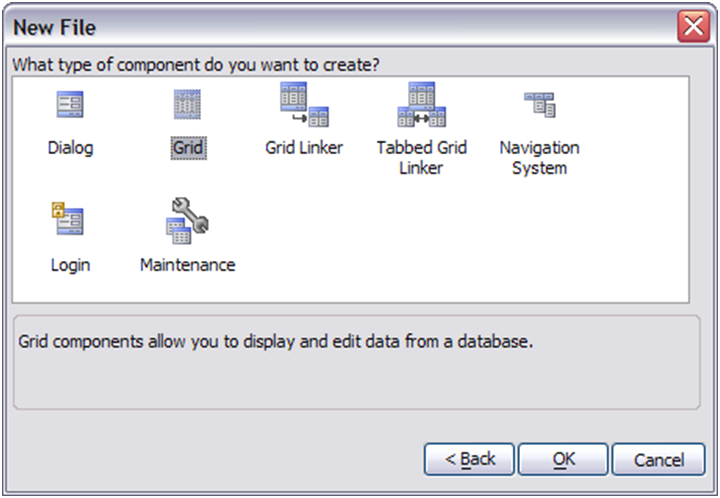Go to previous step with Back button
720x498 pixels.
point(469,459)
